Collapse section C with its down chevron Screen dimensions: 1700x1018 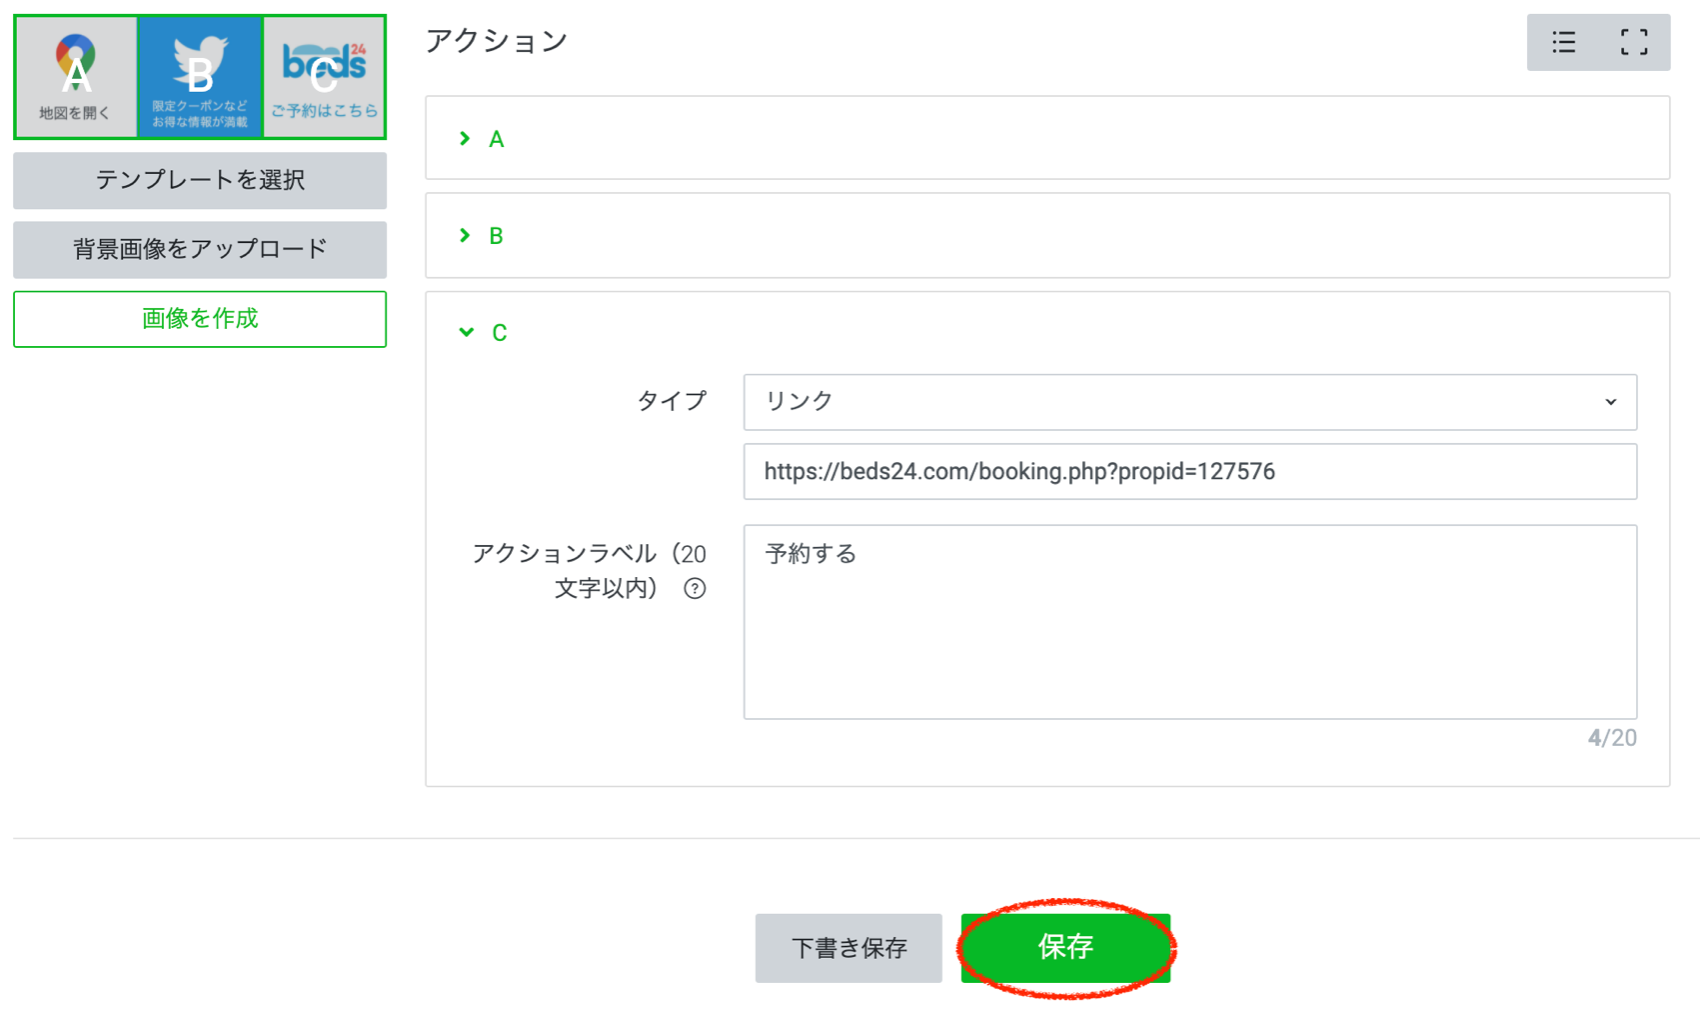[x=466, y=332]
